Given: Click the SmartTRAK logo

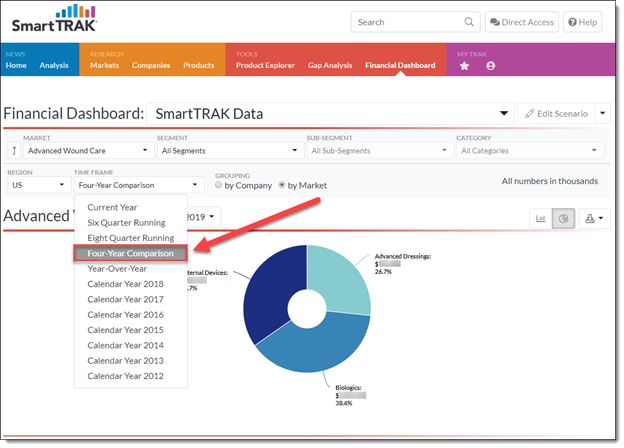Looking at the screenshot, I should [x=54, y=18].
